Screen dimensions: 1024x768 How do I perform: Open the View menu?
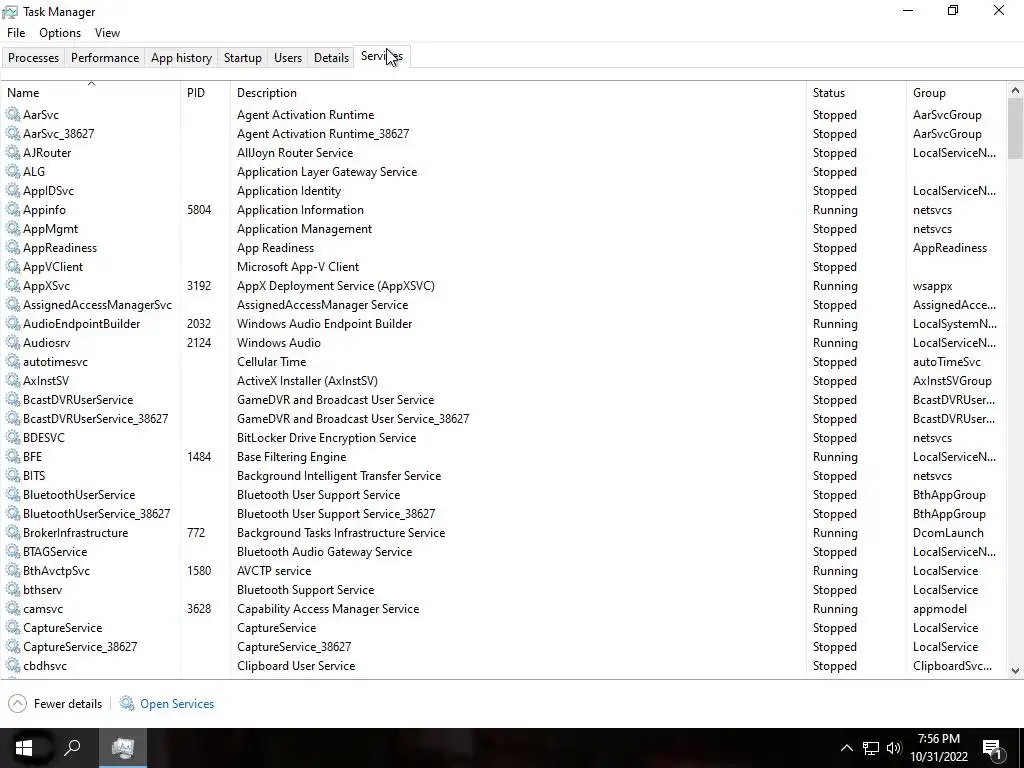coord(107,33)
